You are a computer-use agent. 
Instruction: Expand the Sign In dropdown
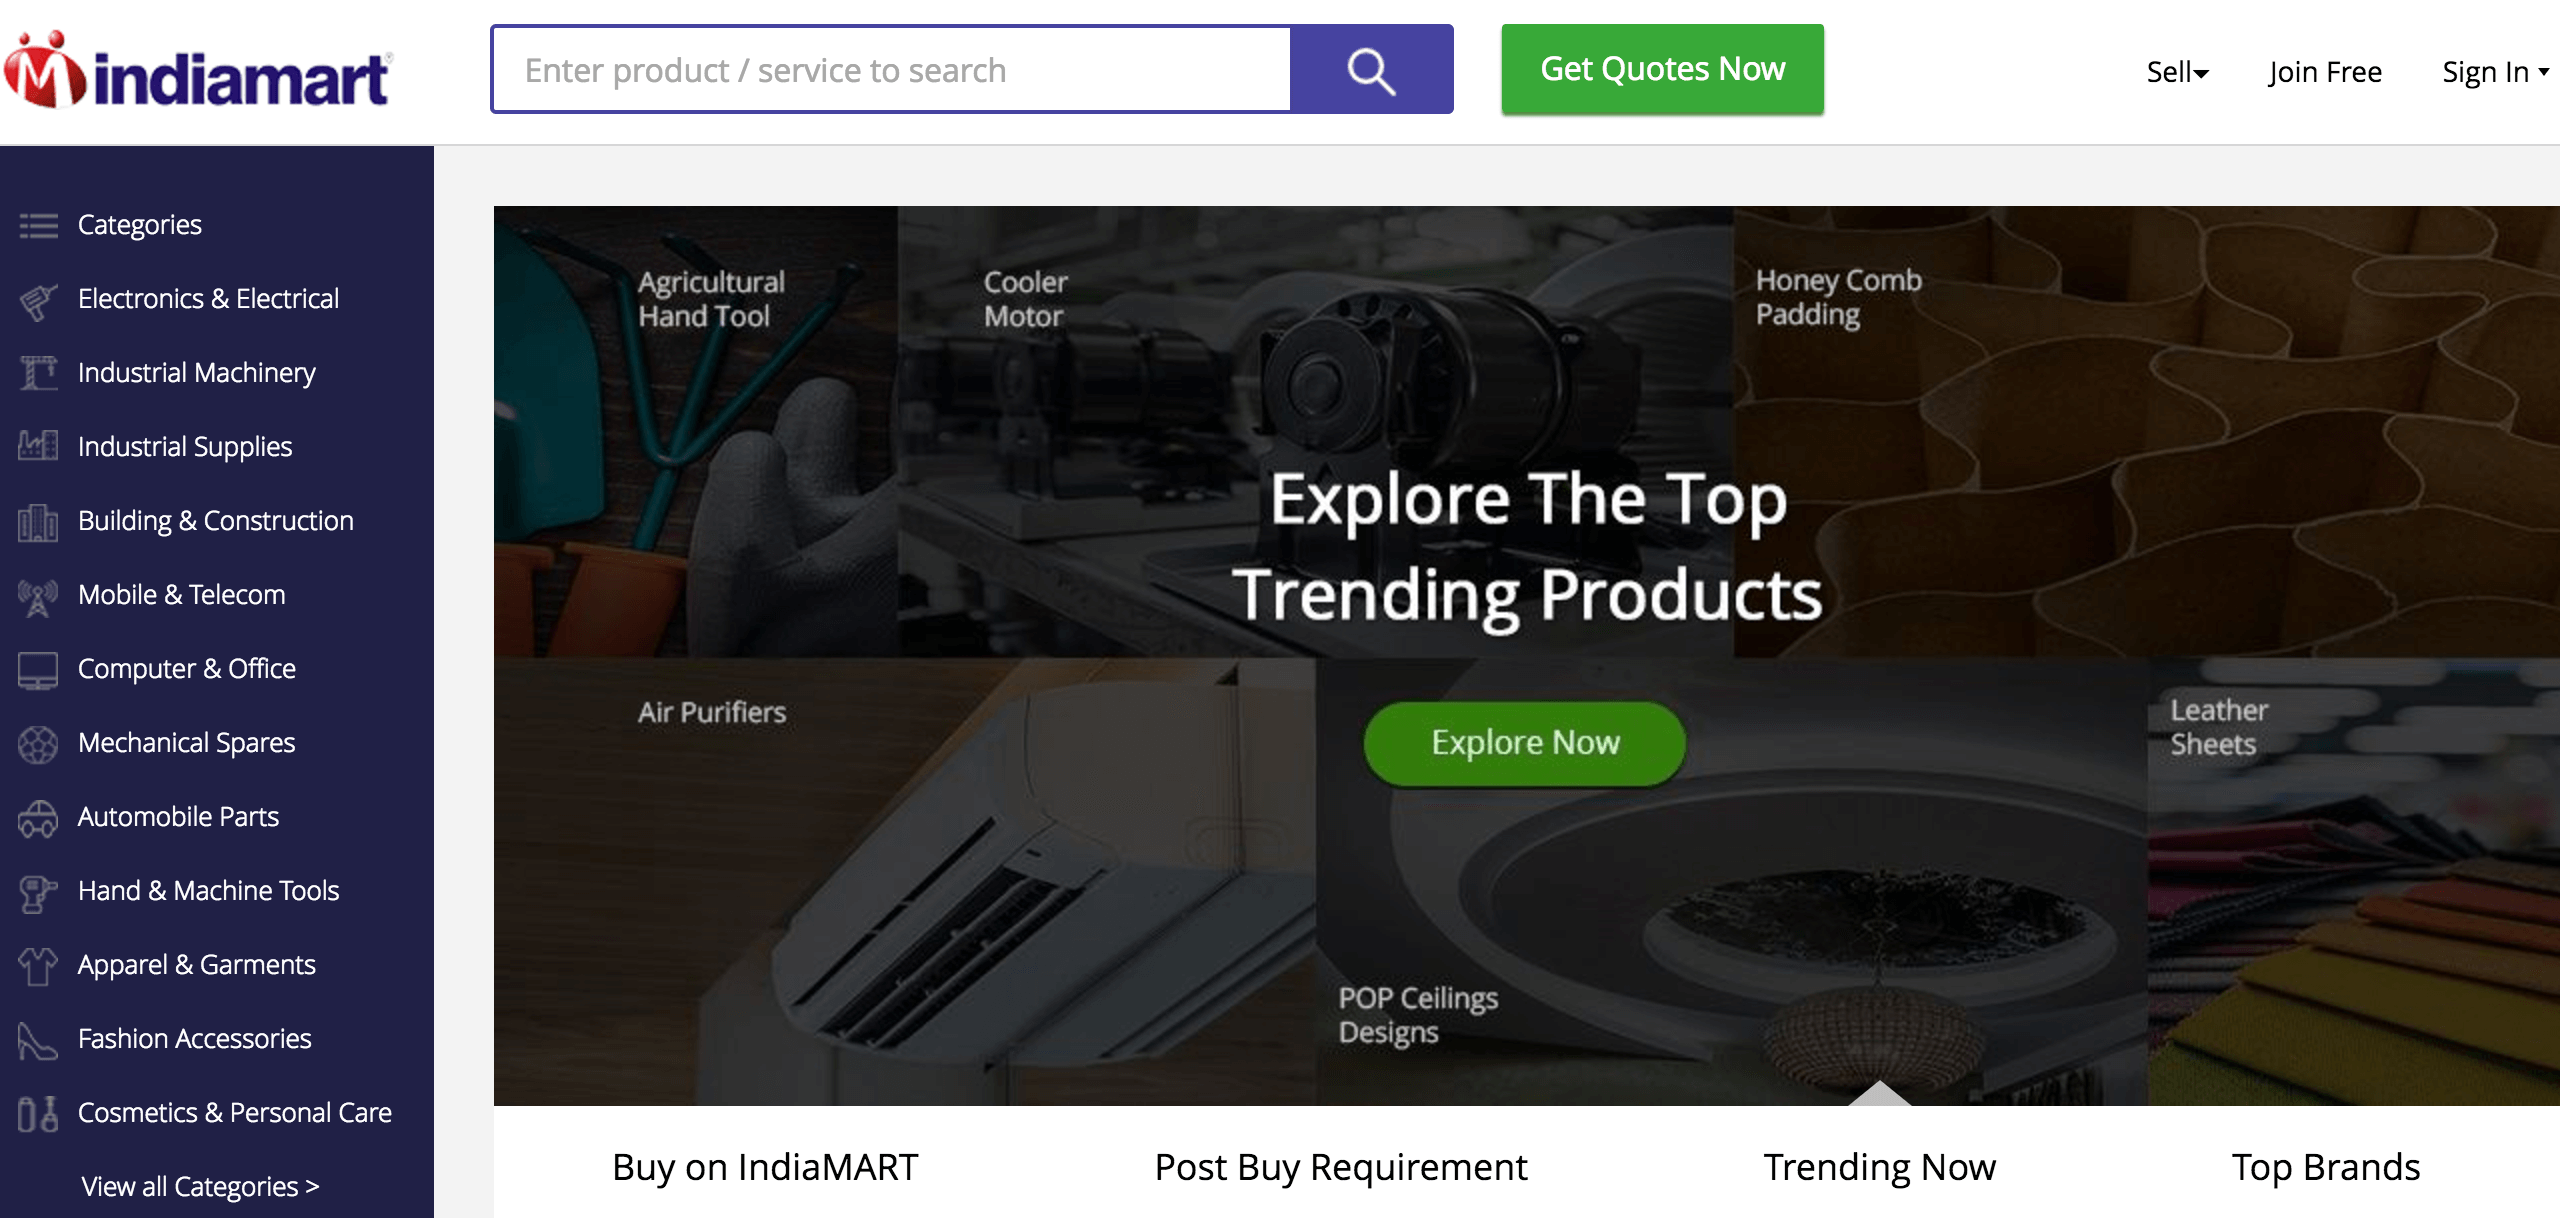tap(2495, 72)
